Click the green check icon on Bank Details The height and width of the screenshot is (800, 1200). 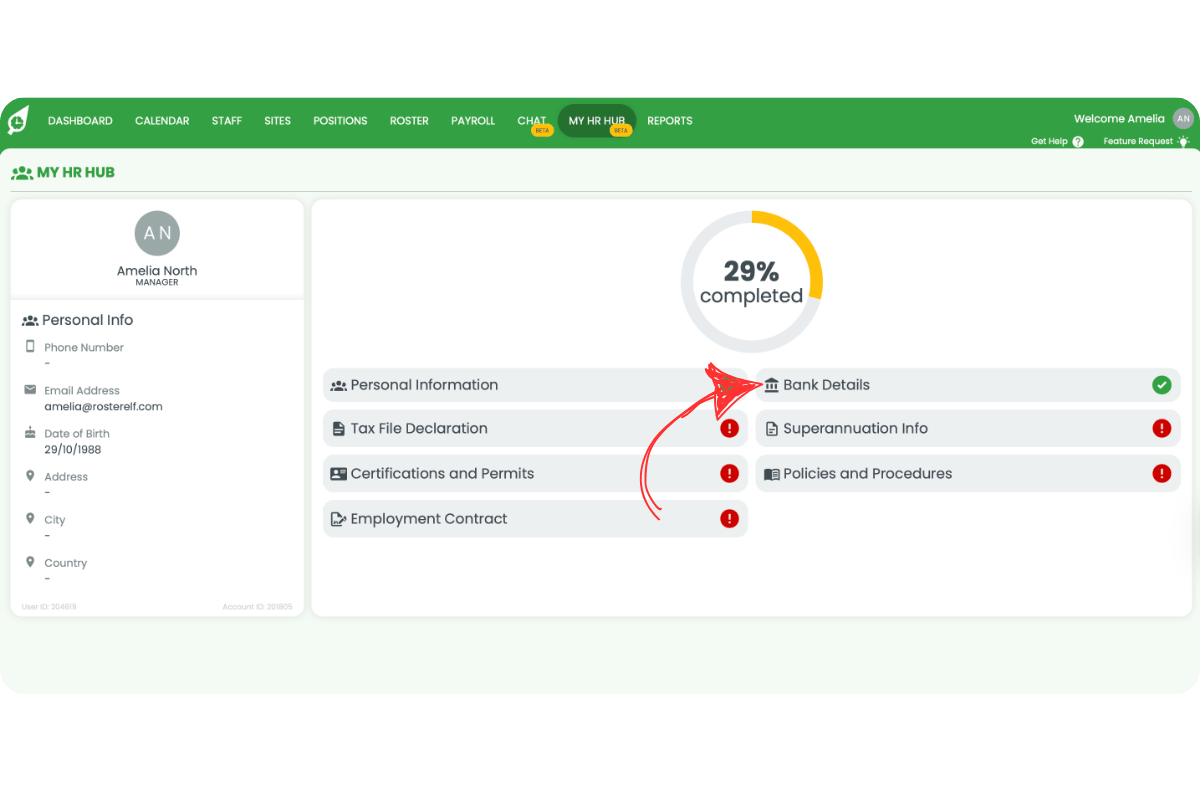(x=1161, y=385)
